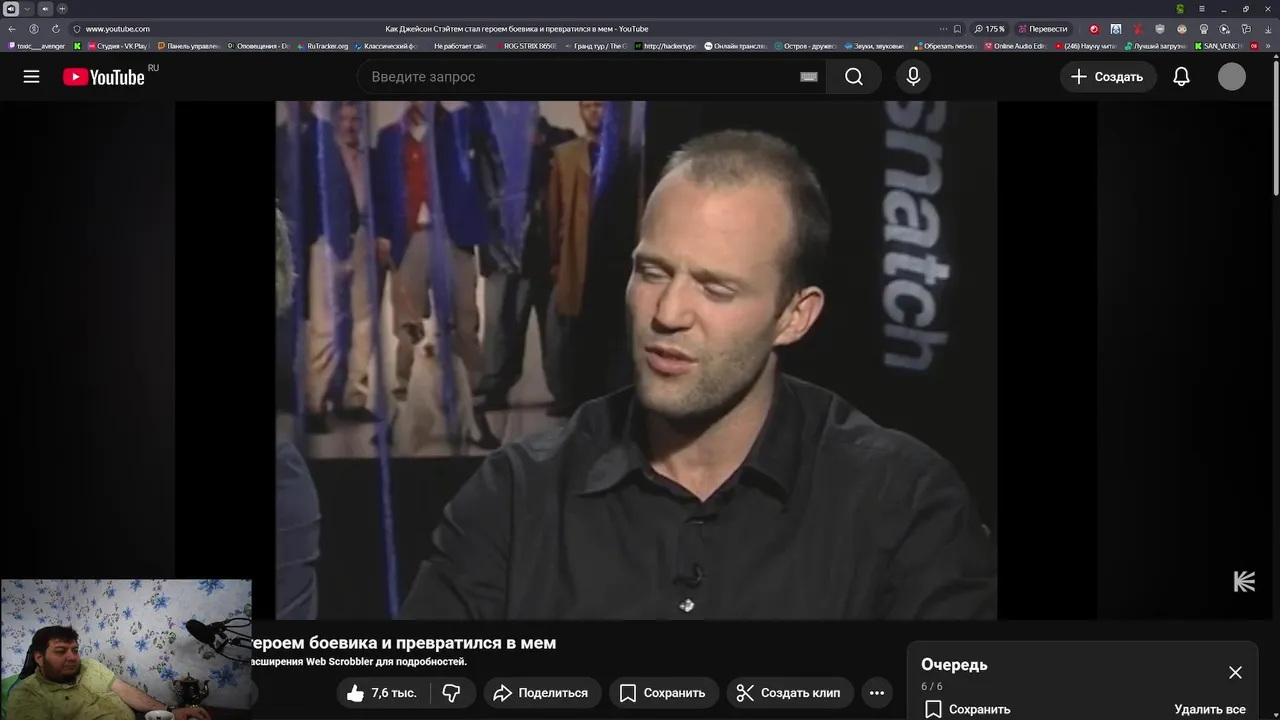Start voice search with the microphone
The height and width of the screenshot is (720, 1280).
click(x=913, y=77)
